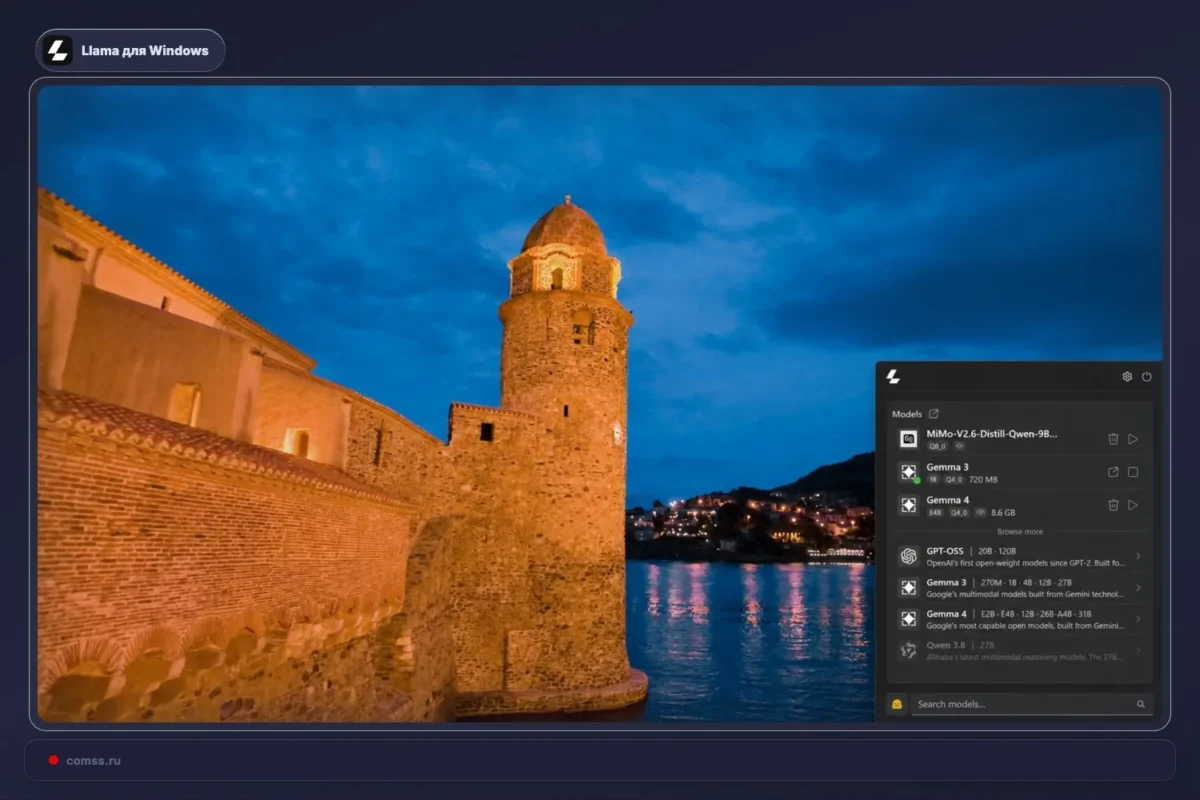The image size is (1200, 800).
Task: Stop the running Gemma 3 model
Action: (x=1133, y=472)
